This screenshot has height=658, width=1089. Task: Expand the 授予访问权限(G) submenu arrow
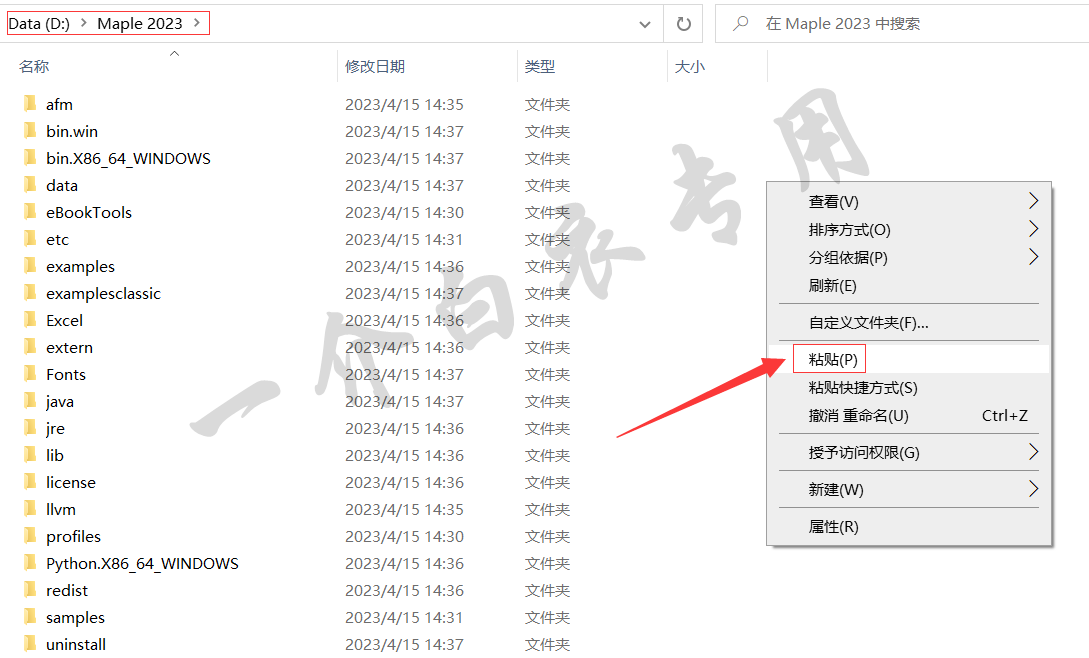[1033, 452]
